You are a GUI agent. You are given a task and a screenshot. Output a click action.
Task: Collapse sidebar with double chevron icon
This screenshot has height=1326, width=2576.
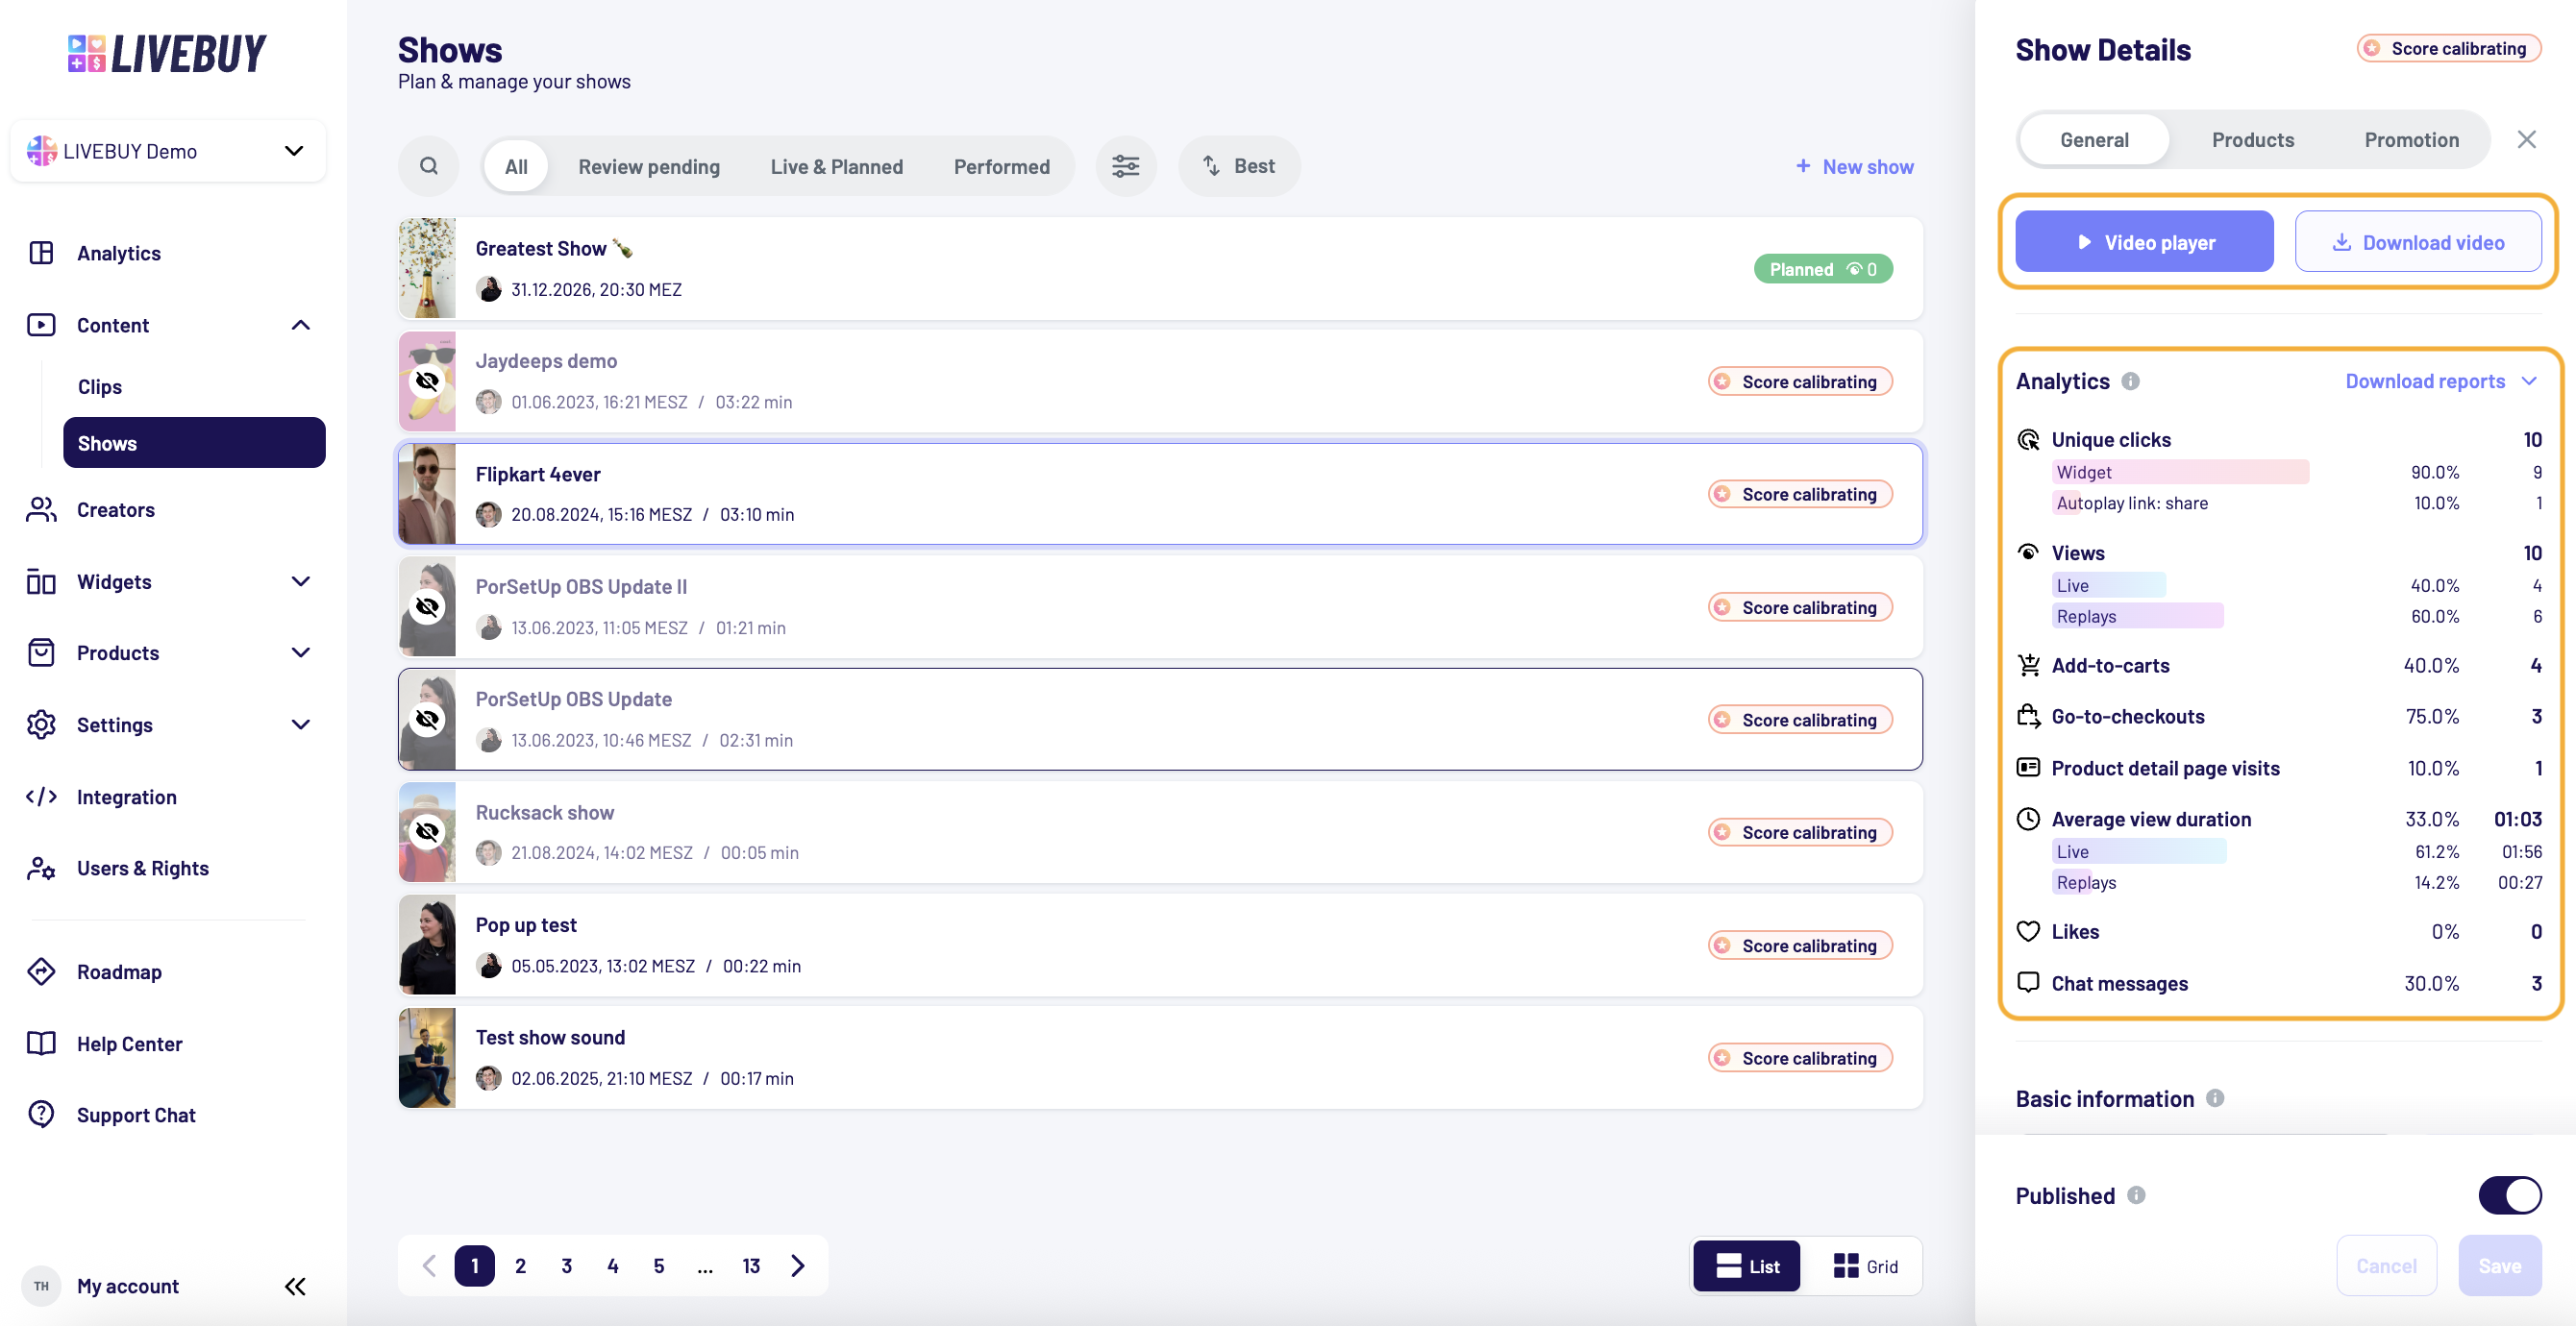tap(295, 1287)
